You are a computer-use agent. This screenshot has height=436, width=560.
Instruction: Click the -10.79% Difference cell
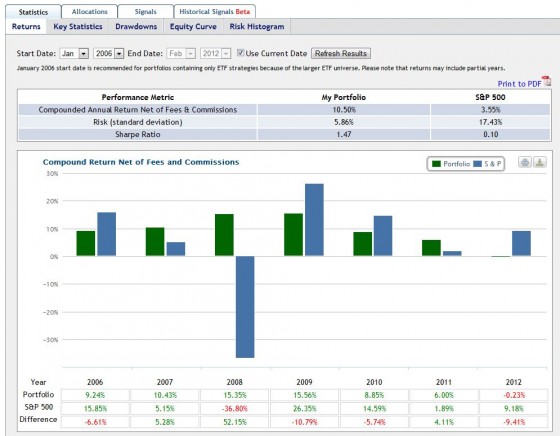click(x=304, y=422)
